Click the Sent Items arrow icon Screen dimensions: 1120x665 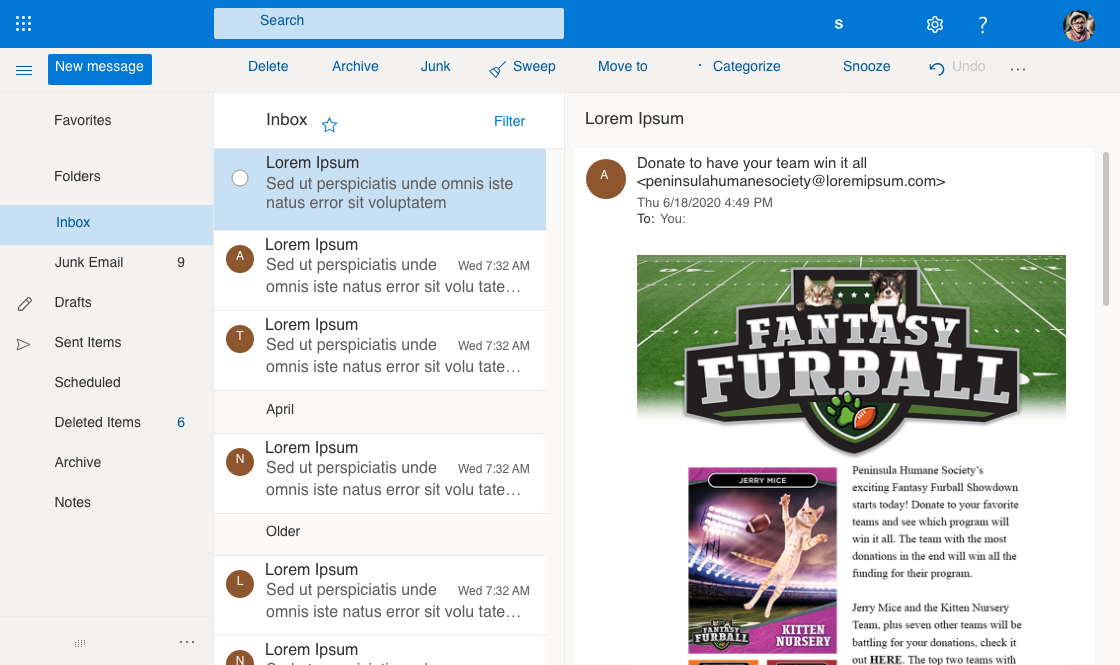tap(24, 344)
